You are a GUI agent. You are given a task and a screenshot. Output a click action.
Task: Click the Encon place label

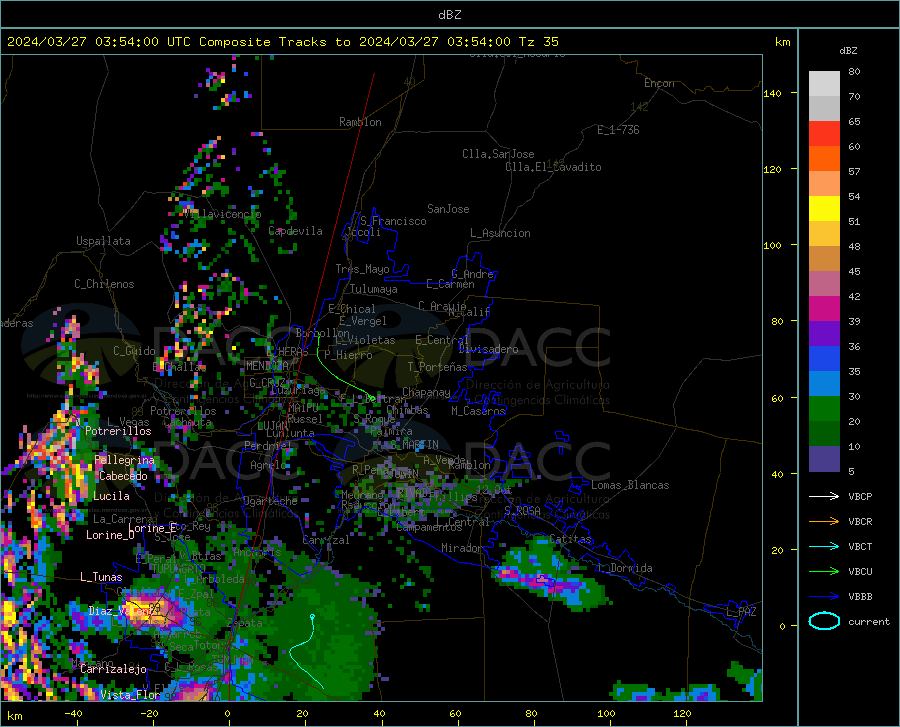(x=659, y=83)
